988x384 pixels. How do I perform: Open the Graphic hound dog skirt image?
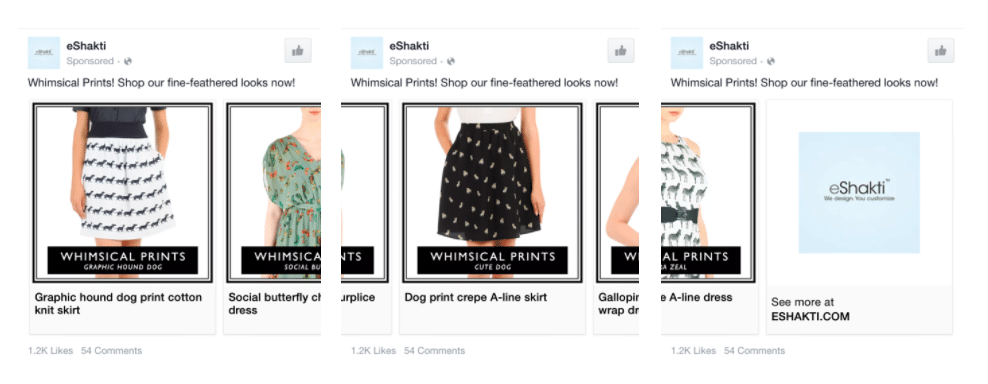point(123,193)
